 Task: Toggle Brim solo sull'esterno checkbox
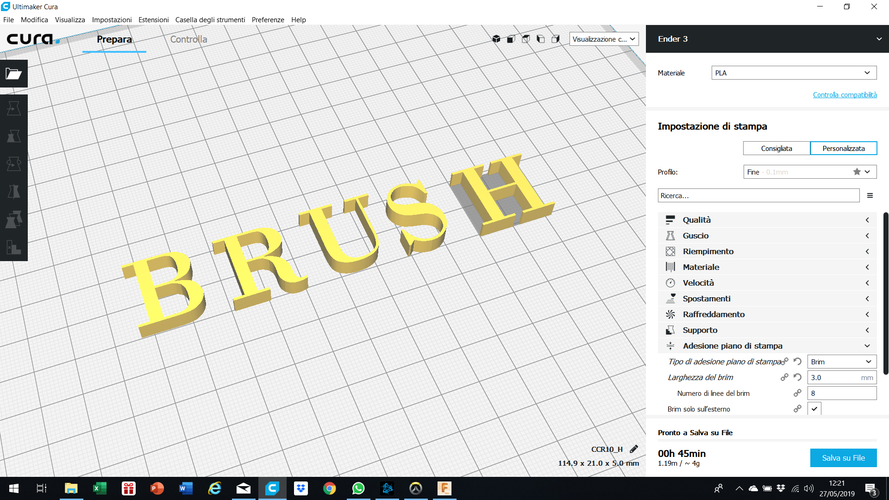[x=814, y=409]
